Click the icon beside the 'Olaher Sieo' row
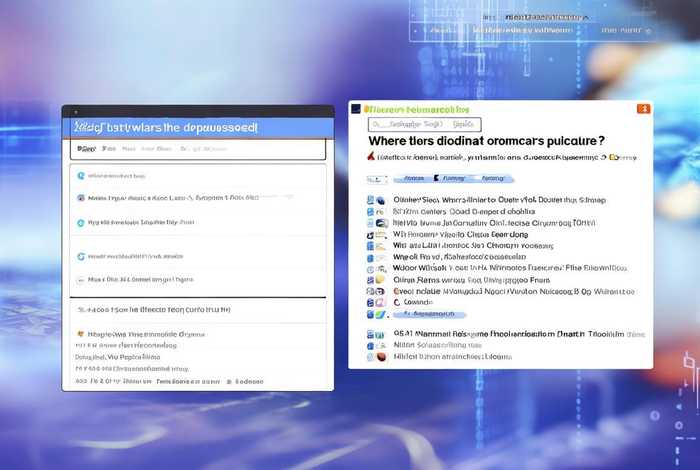 click(370, 200)
